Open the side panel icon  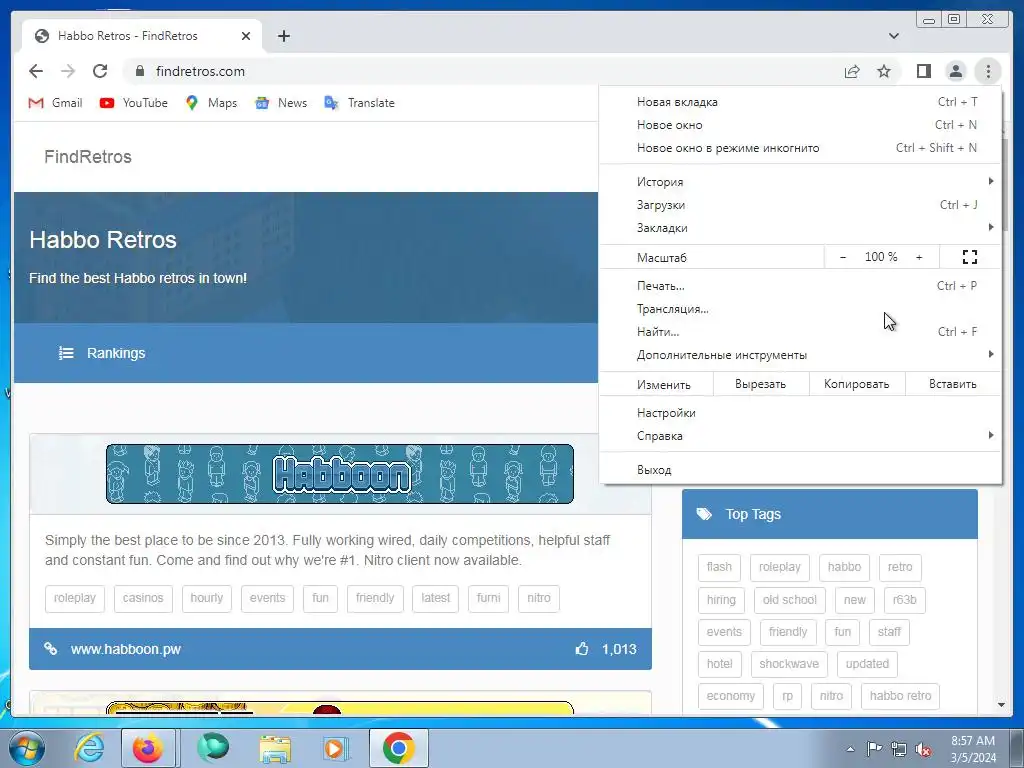pyautogui.click(x=923, y=71)
